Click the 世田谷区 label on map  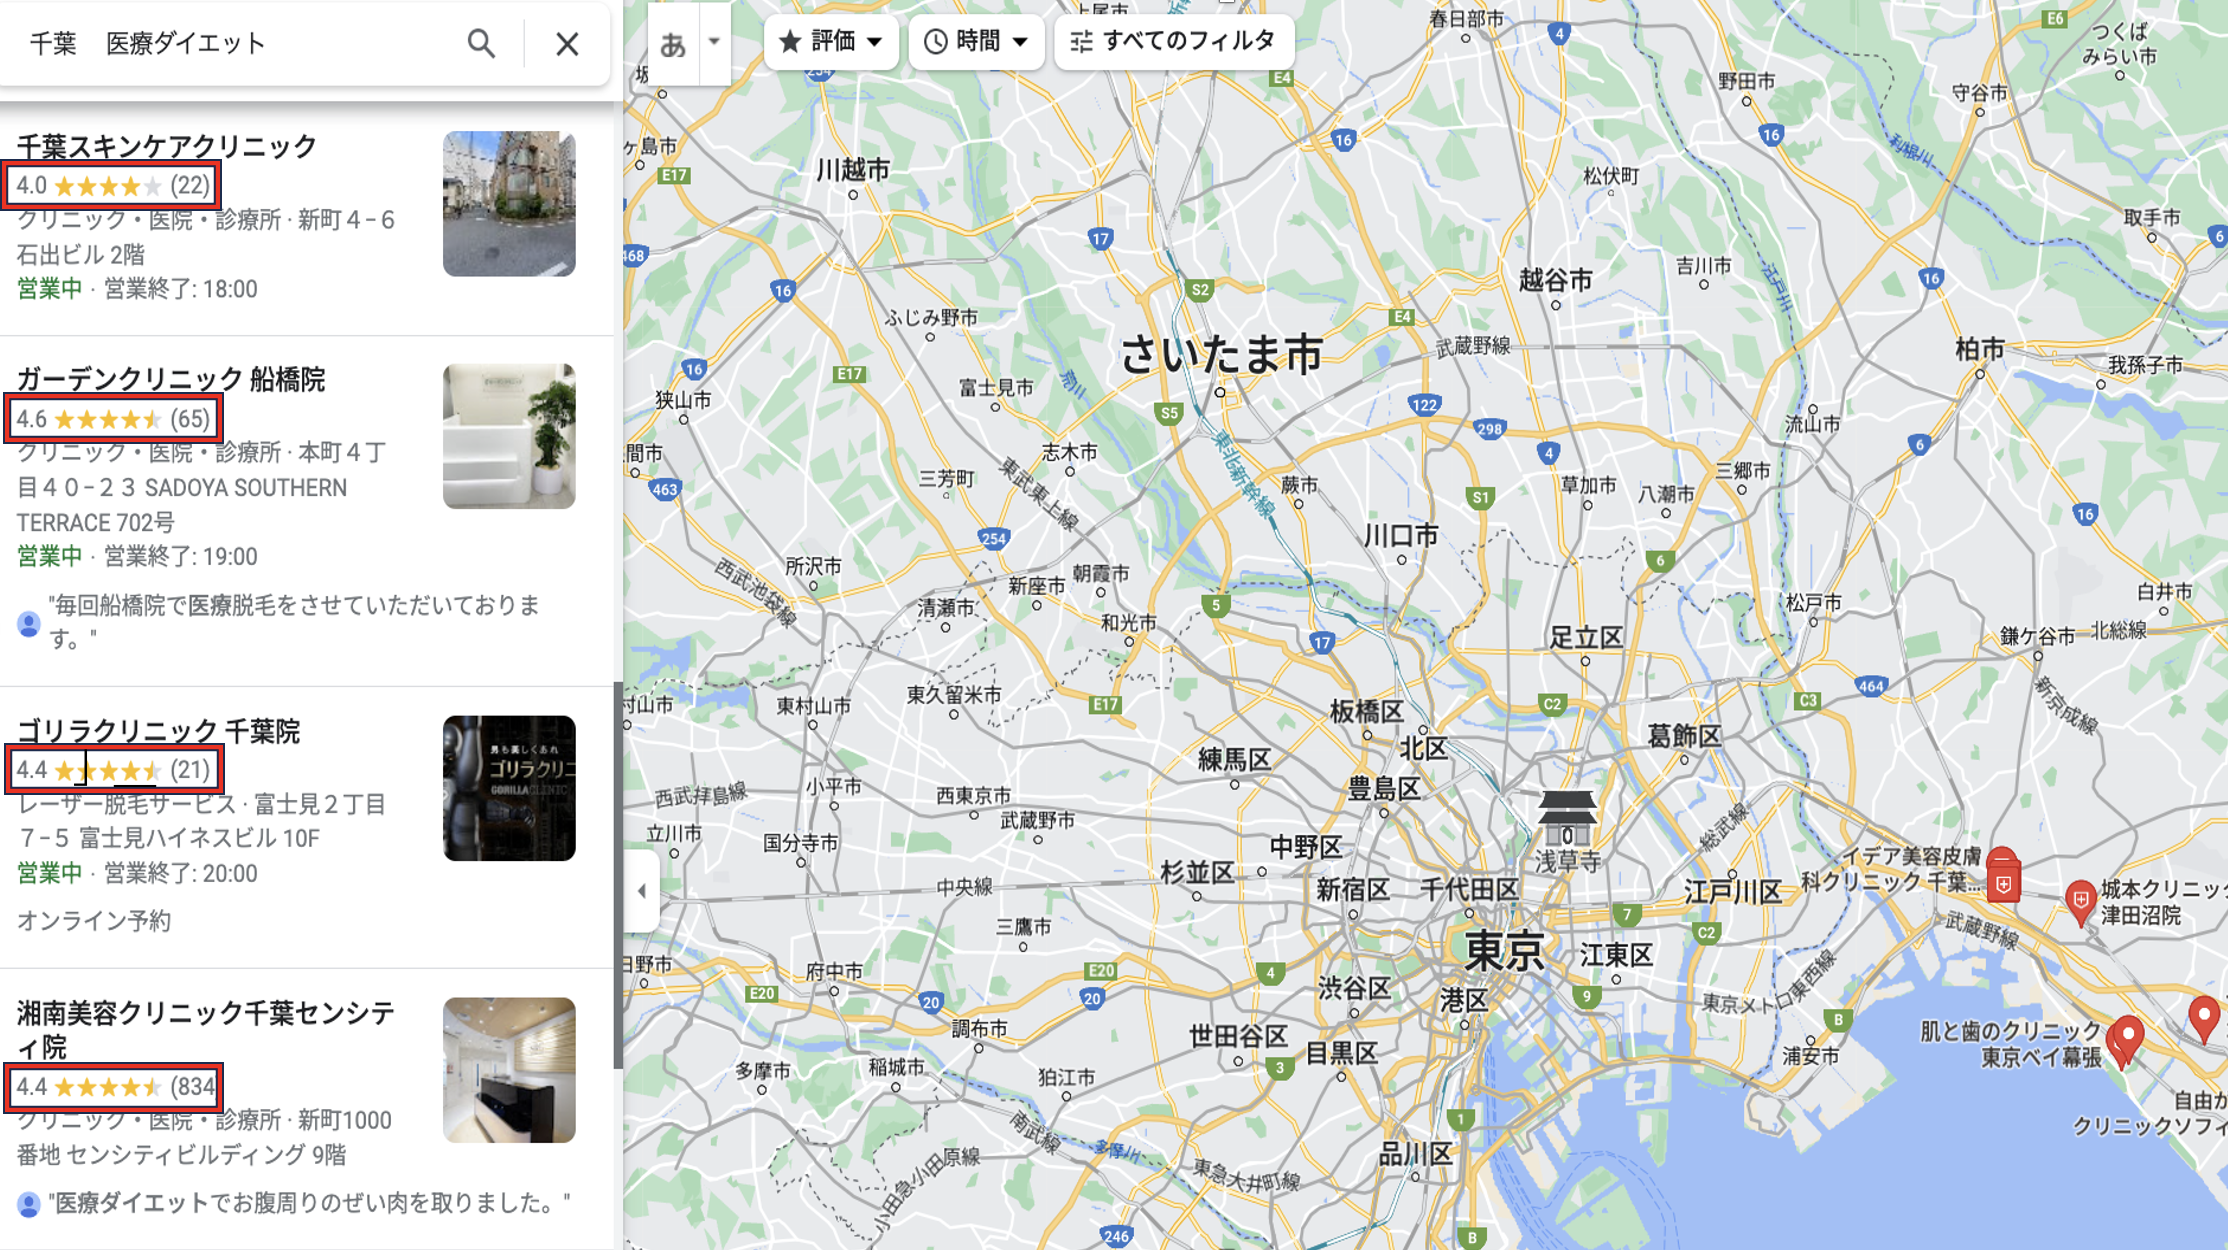point(1238,1036)
